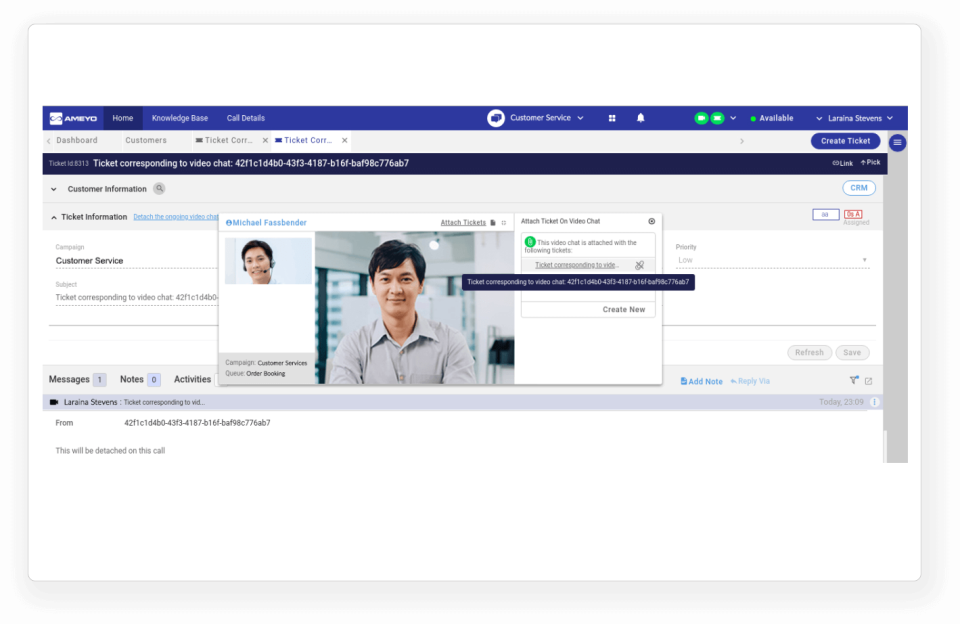This screenshot has width=960, height=624.
Task: Open the notifications bell
Action: [x=639, y=117]
